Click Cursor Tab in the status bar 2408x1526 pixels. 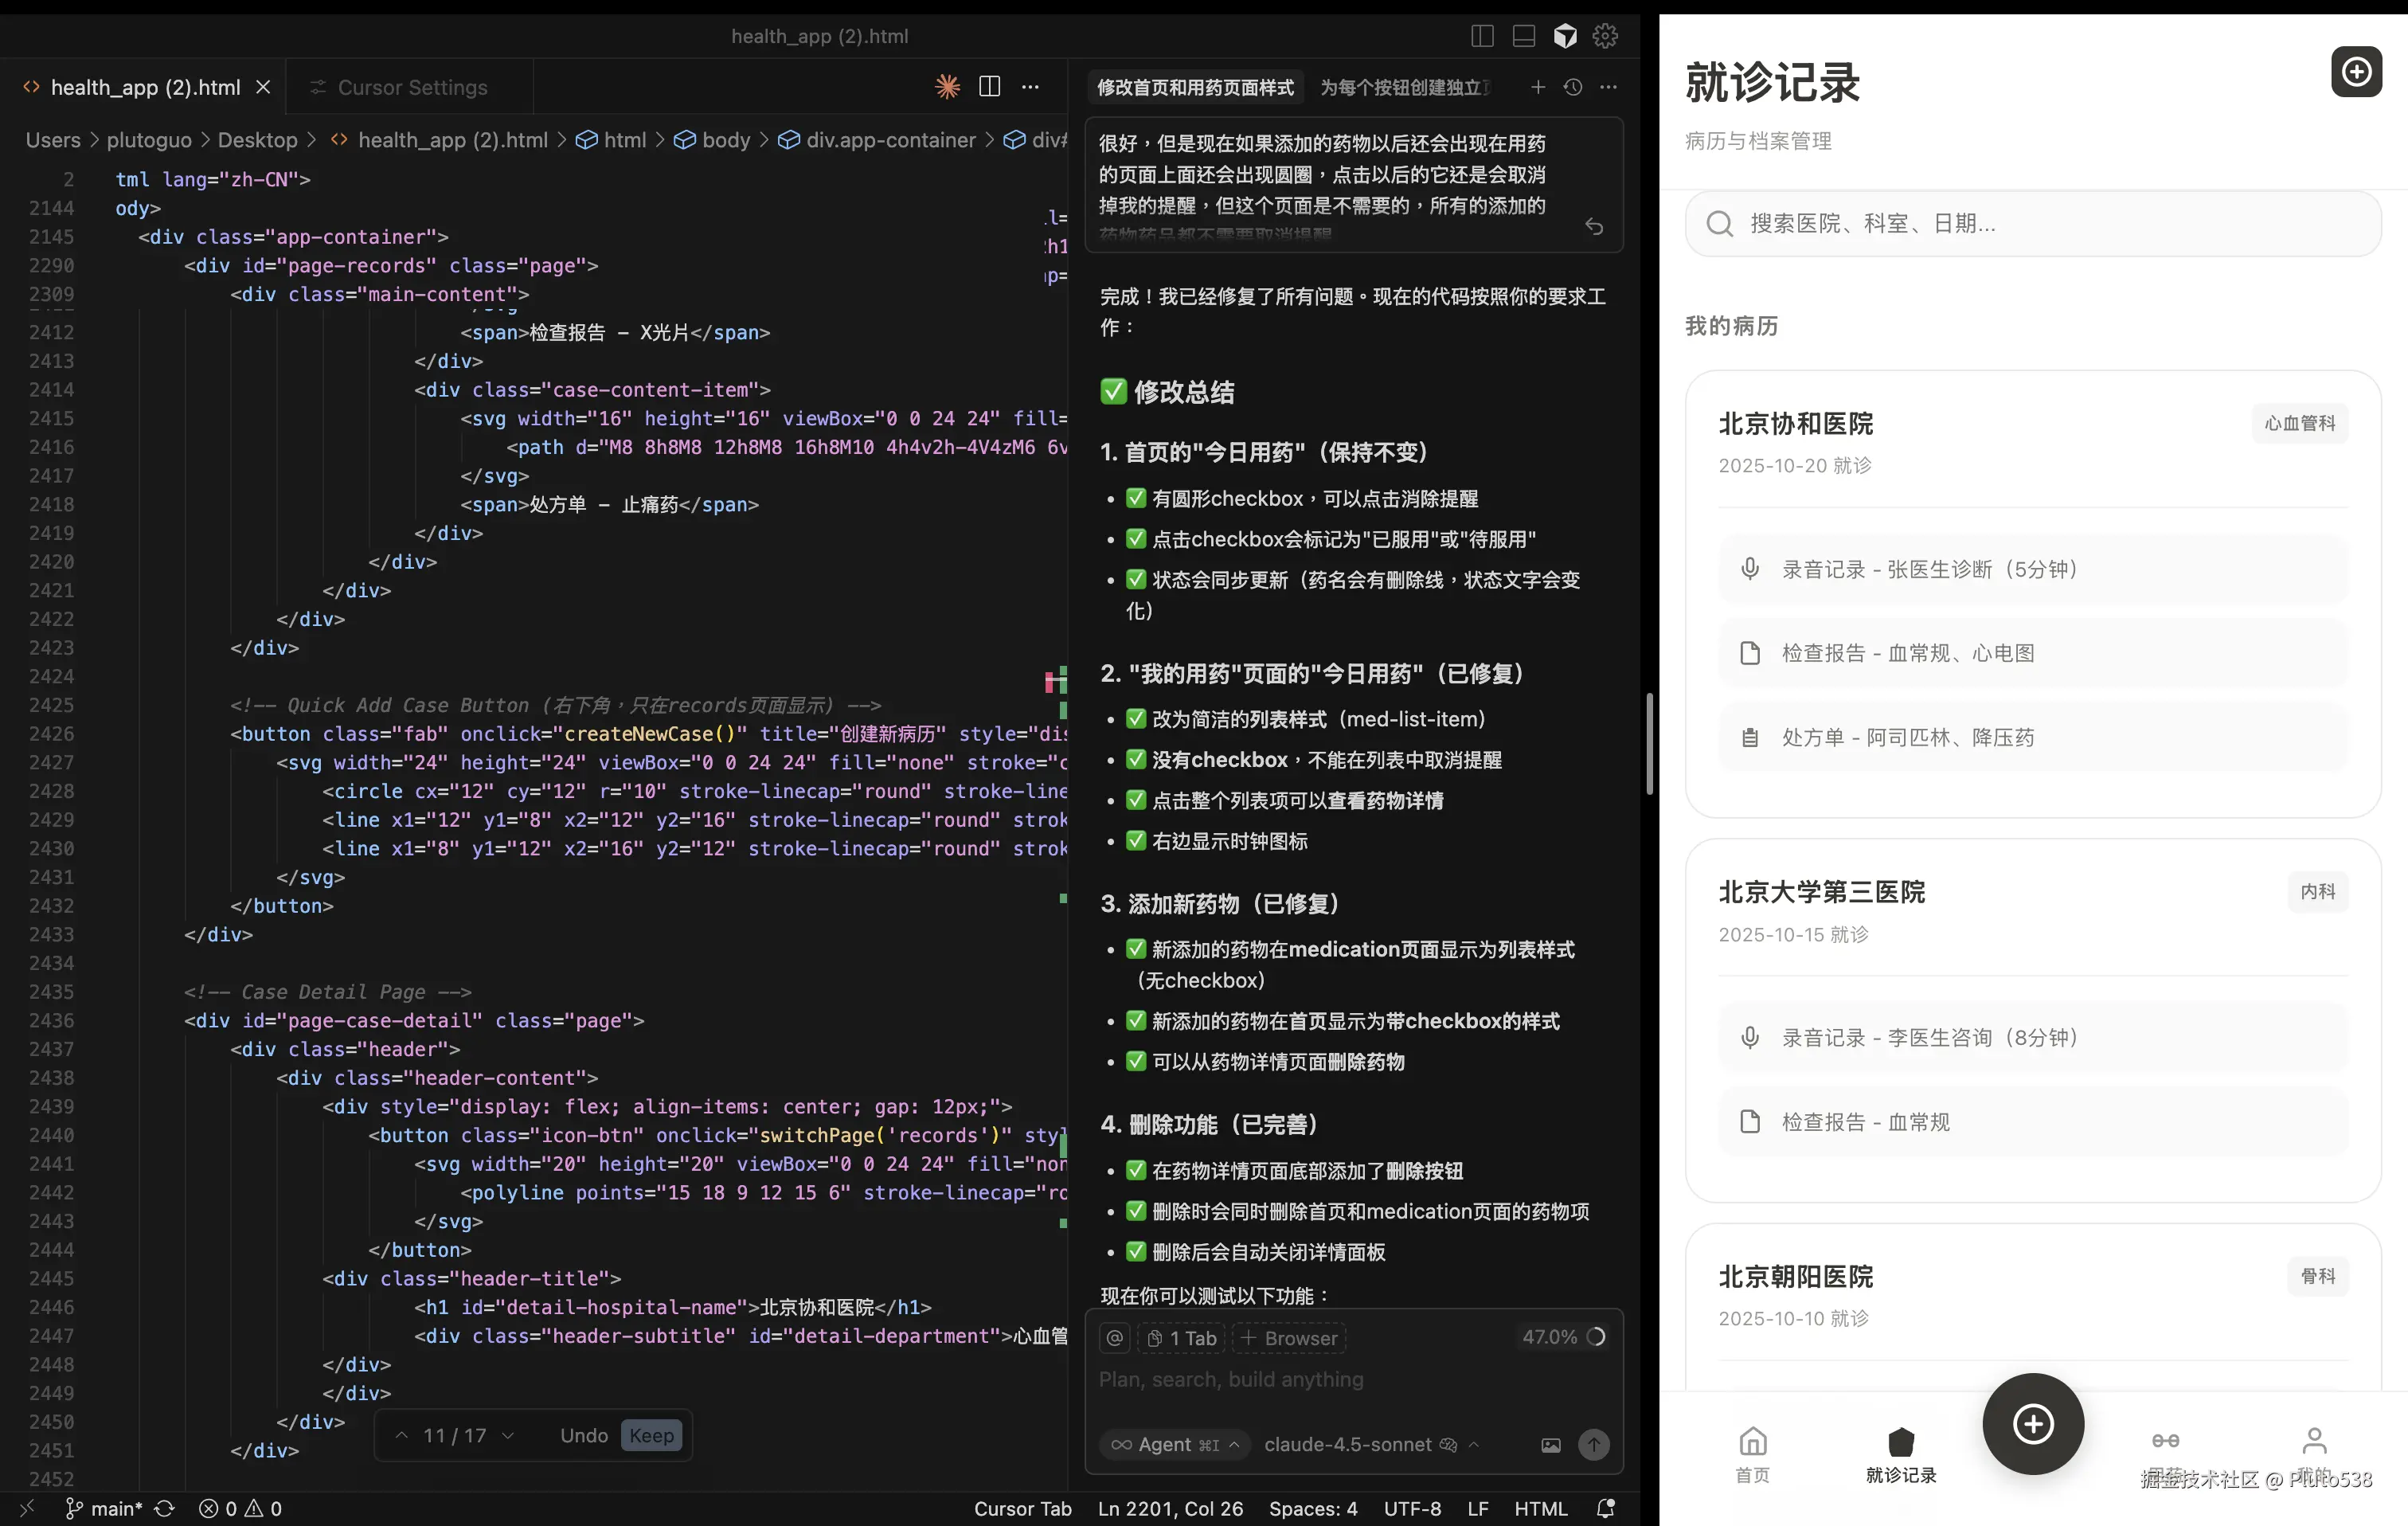pos(1022,1508)
